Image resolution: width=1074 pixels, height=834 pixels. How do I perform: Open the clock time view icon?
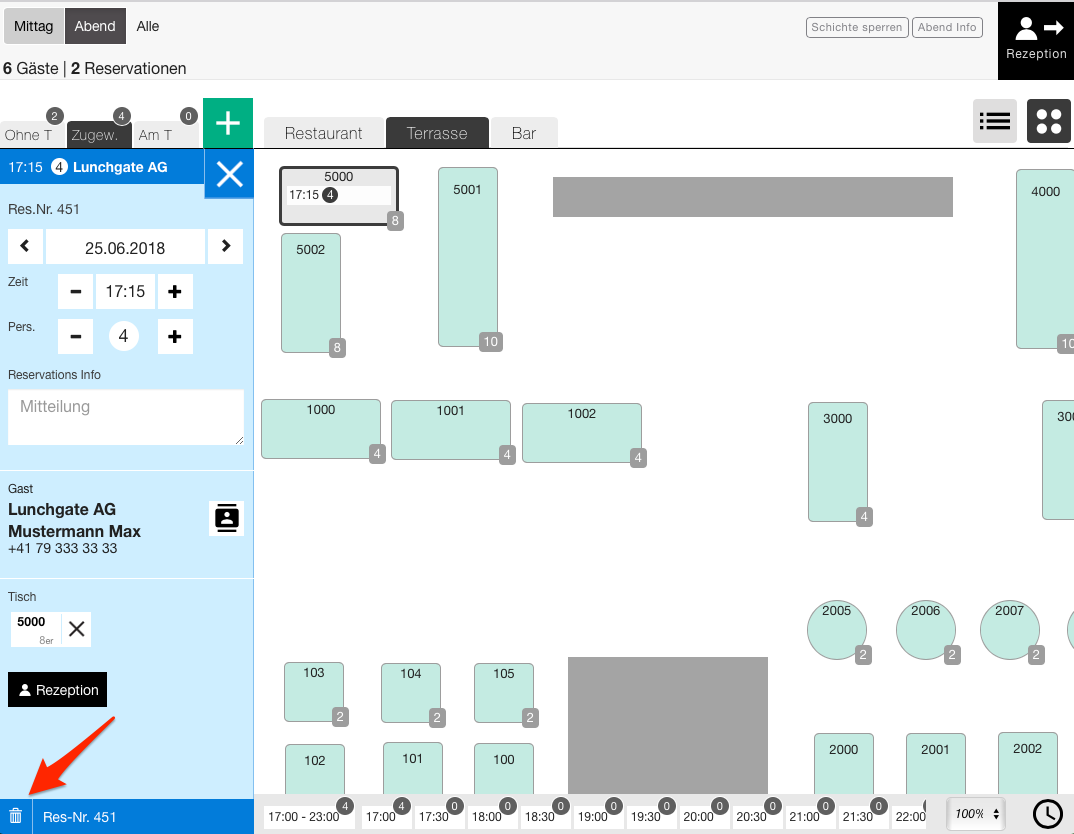click(x=1047, y=814)
